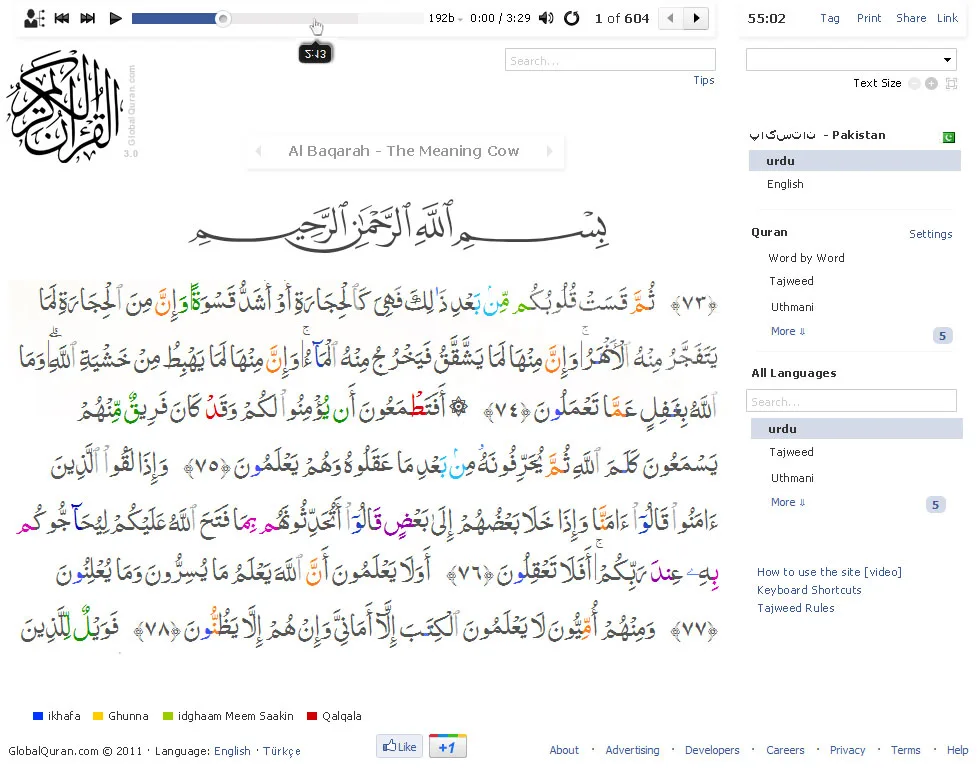Click verse number marker ٧٣
The image size is (980, 768).
694,304
